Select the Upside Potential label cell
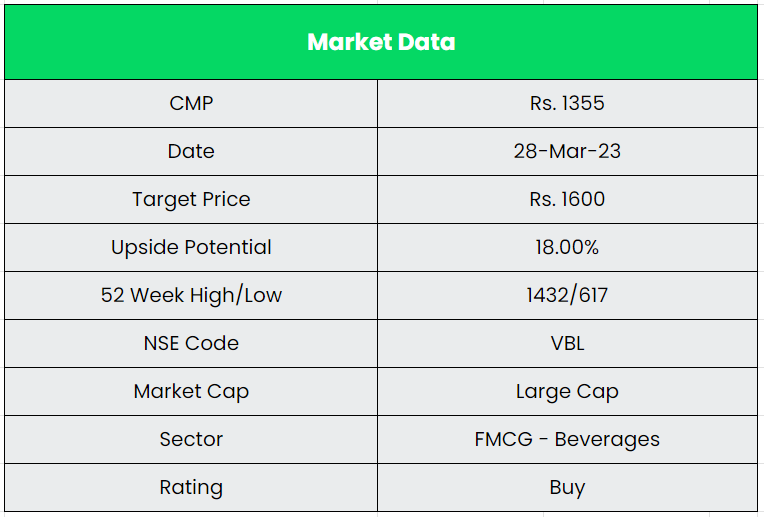The image size is (764, 517). pos(191,247)
